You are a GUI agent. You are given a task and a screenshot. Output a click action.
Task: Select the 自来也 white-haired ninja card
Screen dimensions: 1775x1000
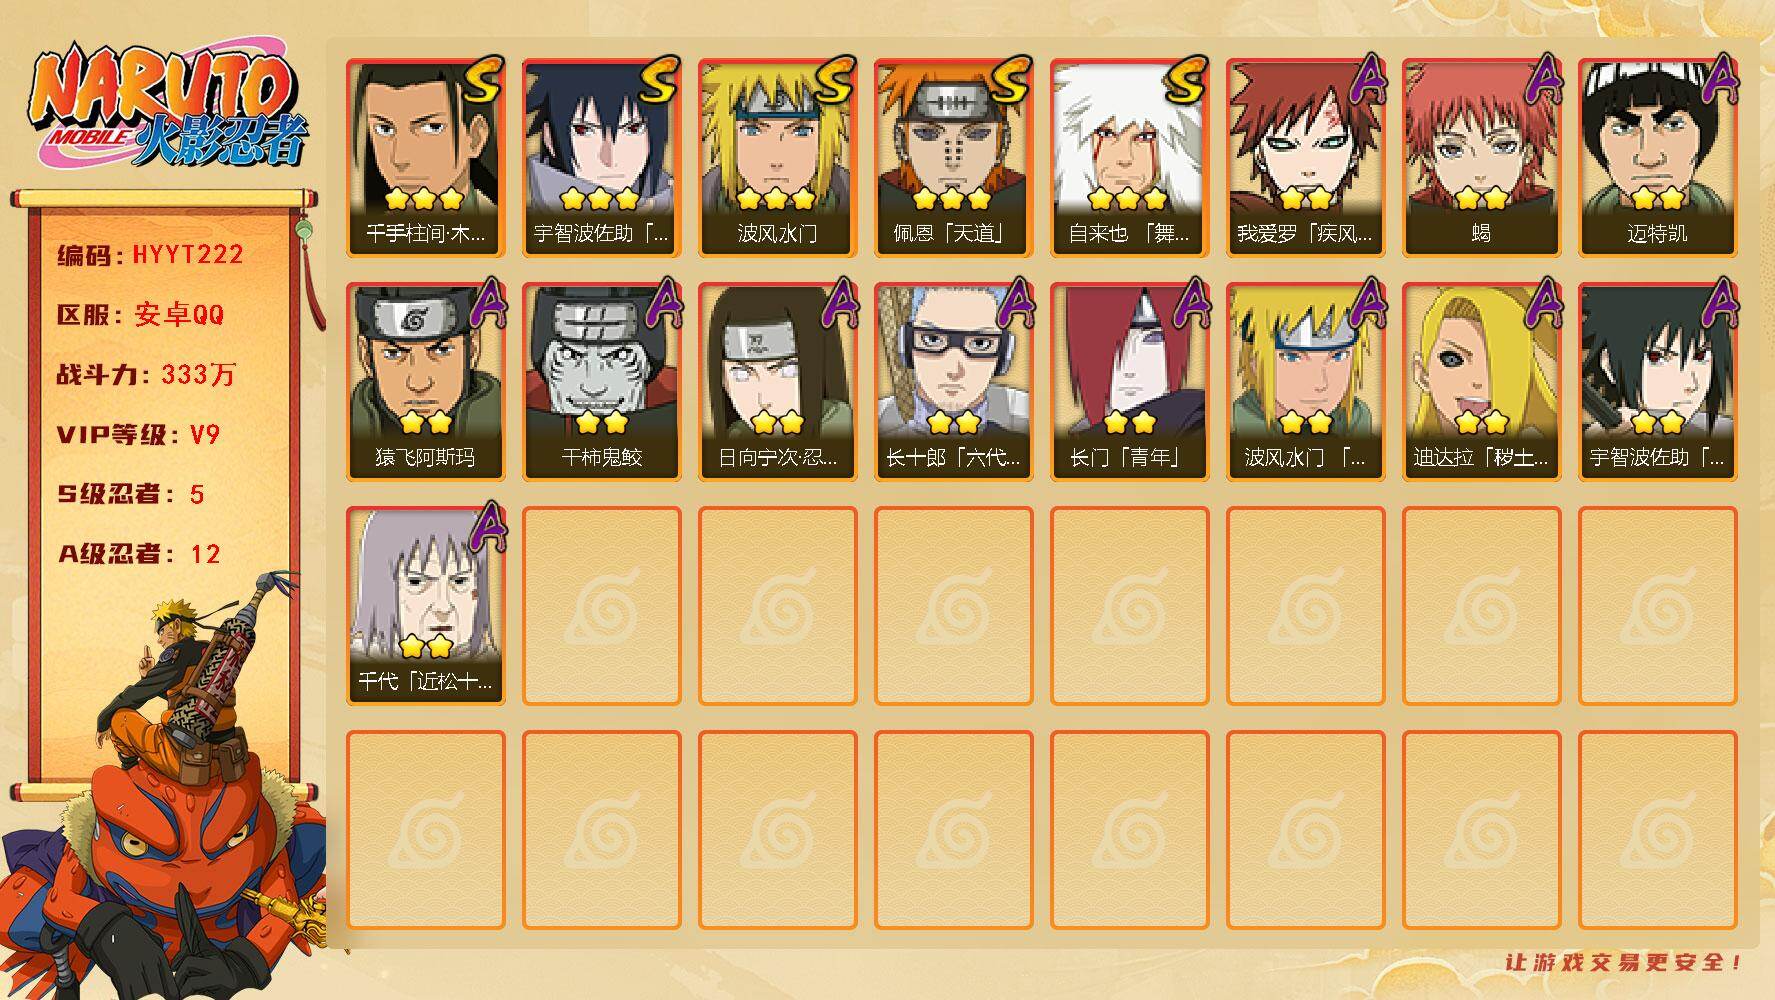click(1129, 157)
